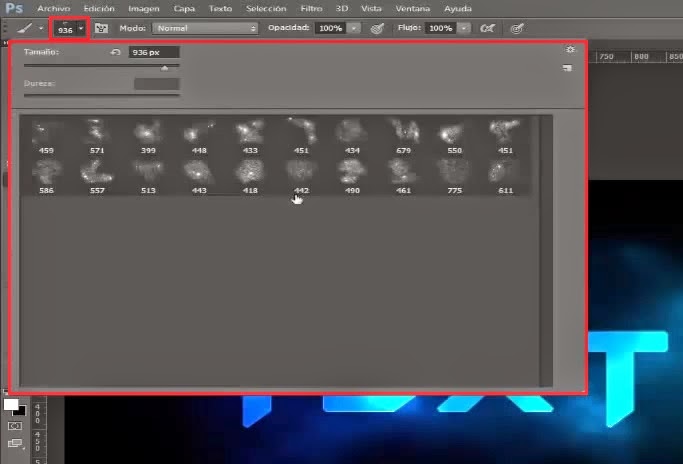This screenshot has width=683, height=464.
Task: Click the brush preset list scrollbar
Action: coord(546,251)
